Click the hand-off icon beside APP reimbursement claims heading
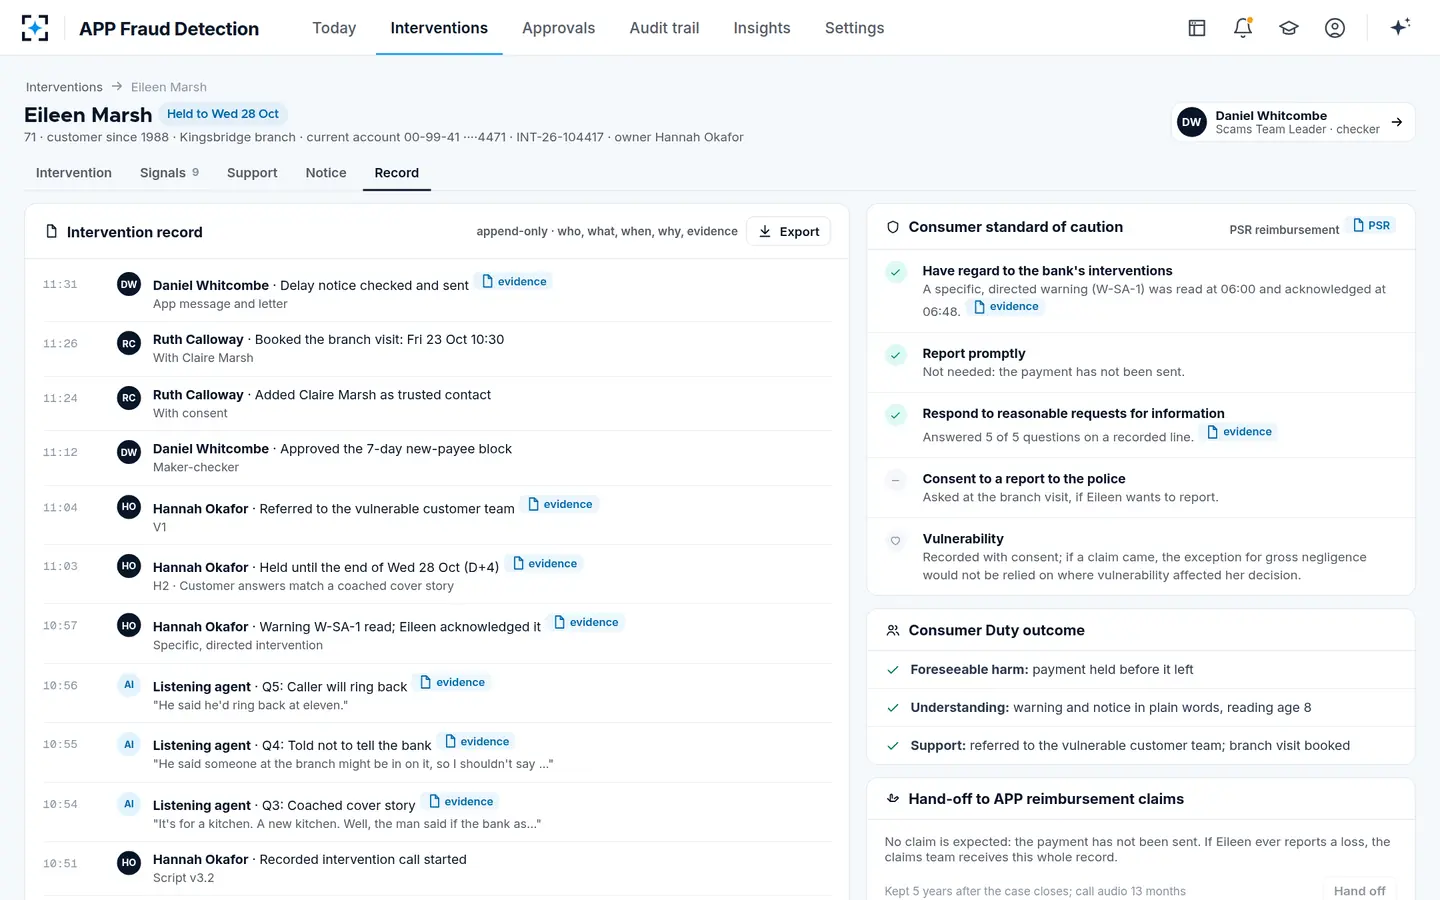Image resolution: width=1440 pixels, height=900 pixels. (893, 799)
